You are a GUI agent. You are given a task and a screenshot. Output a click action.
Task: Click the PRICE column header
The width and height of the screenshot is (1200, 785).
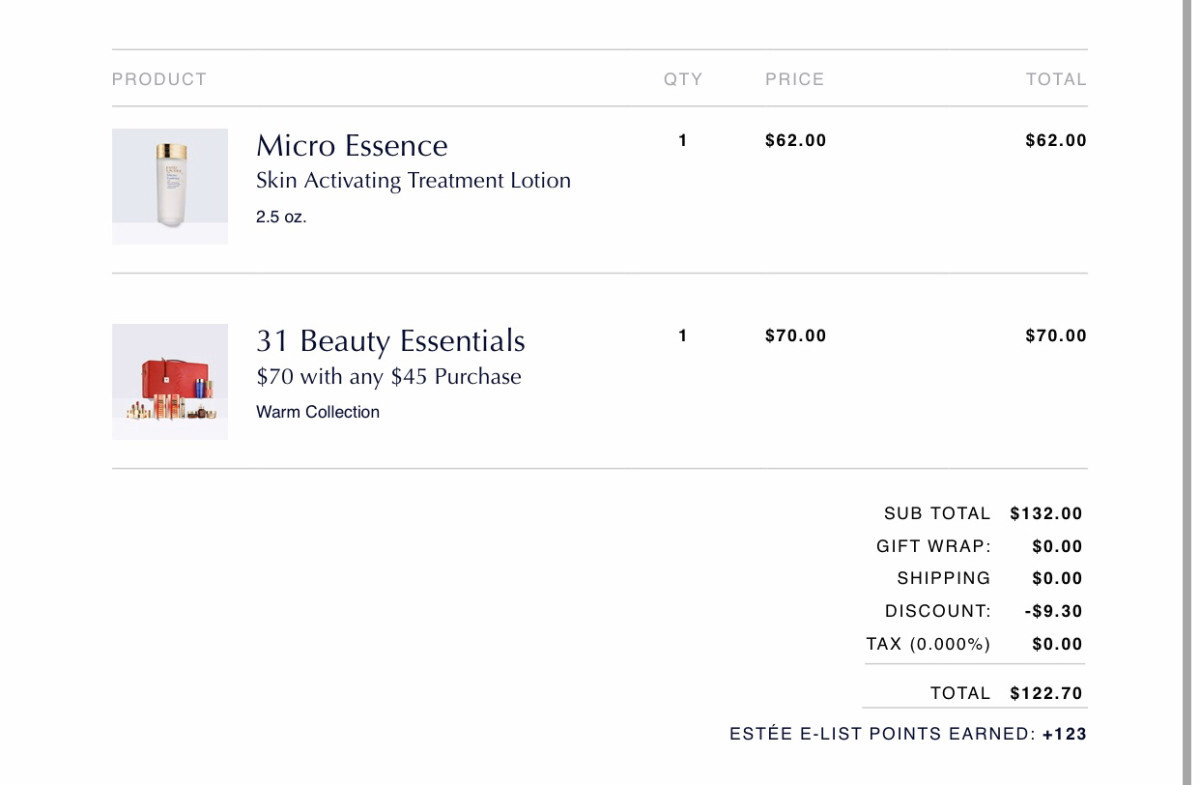[795, 79]
